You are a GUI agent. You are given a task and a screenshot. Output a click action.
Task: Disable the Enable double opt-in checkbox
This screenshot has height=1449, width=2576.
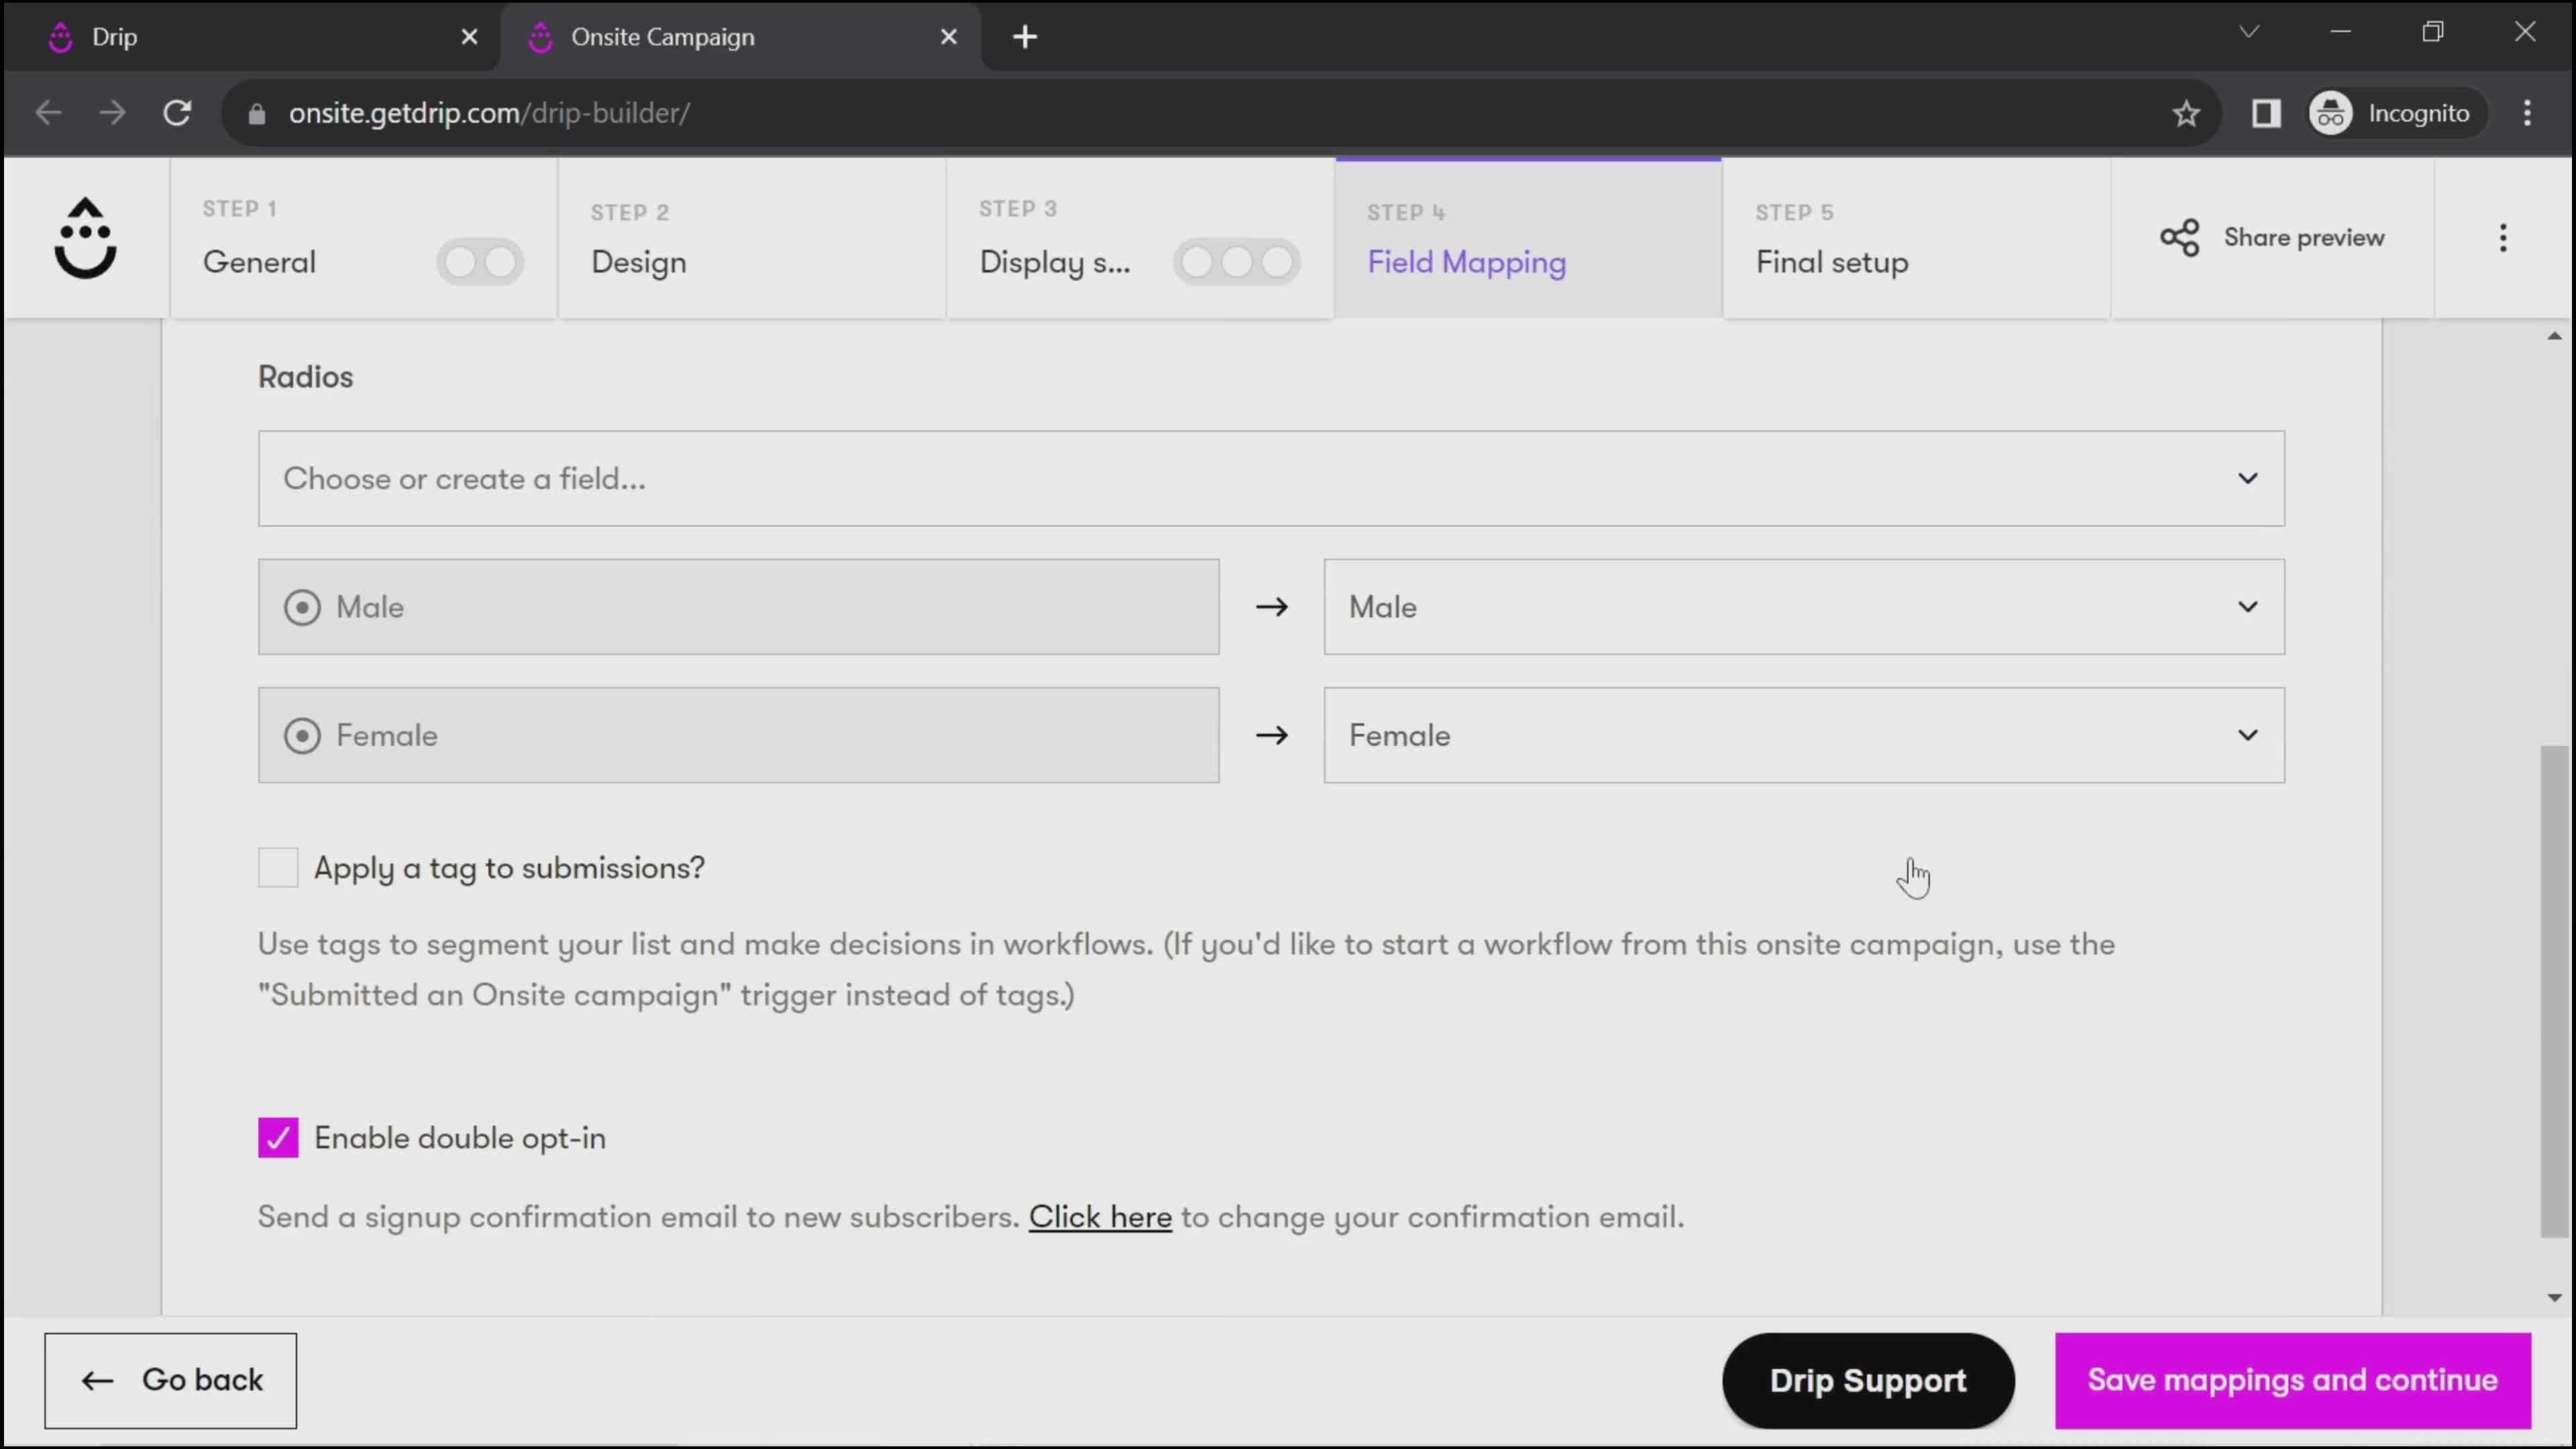278,1138
